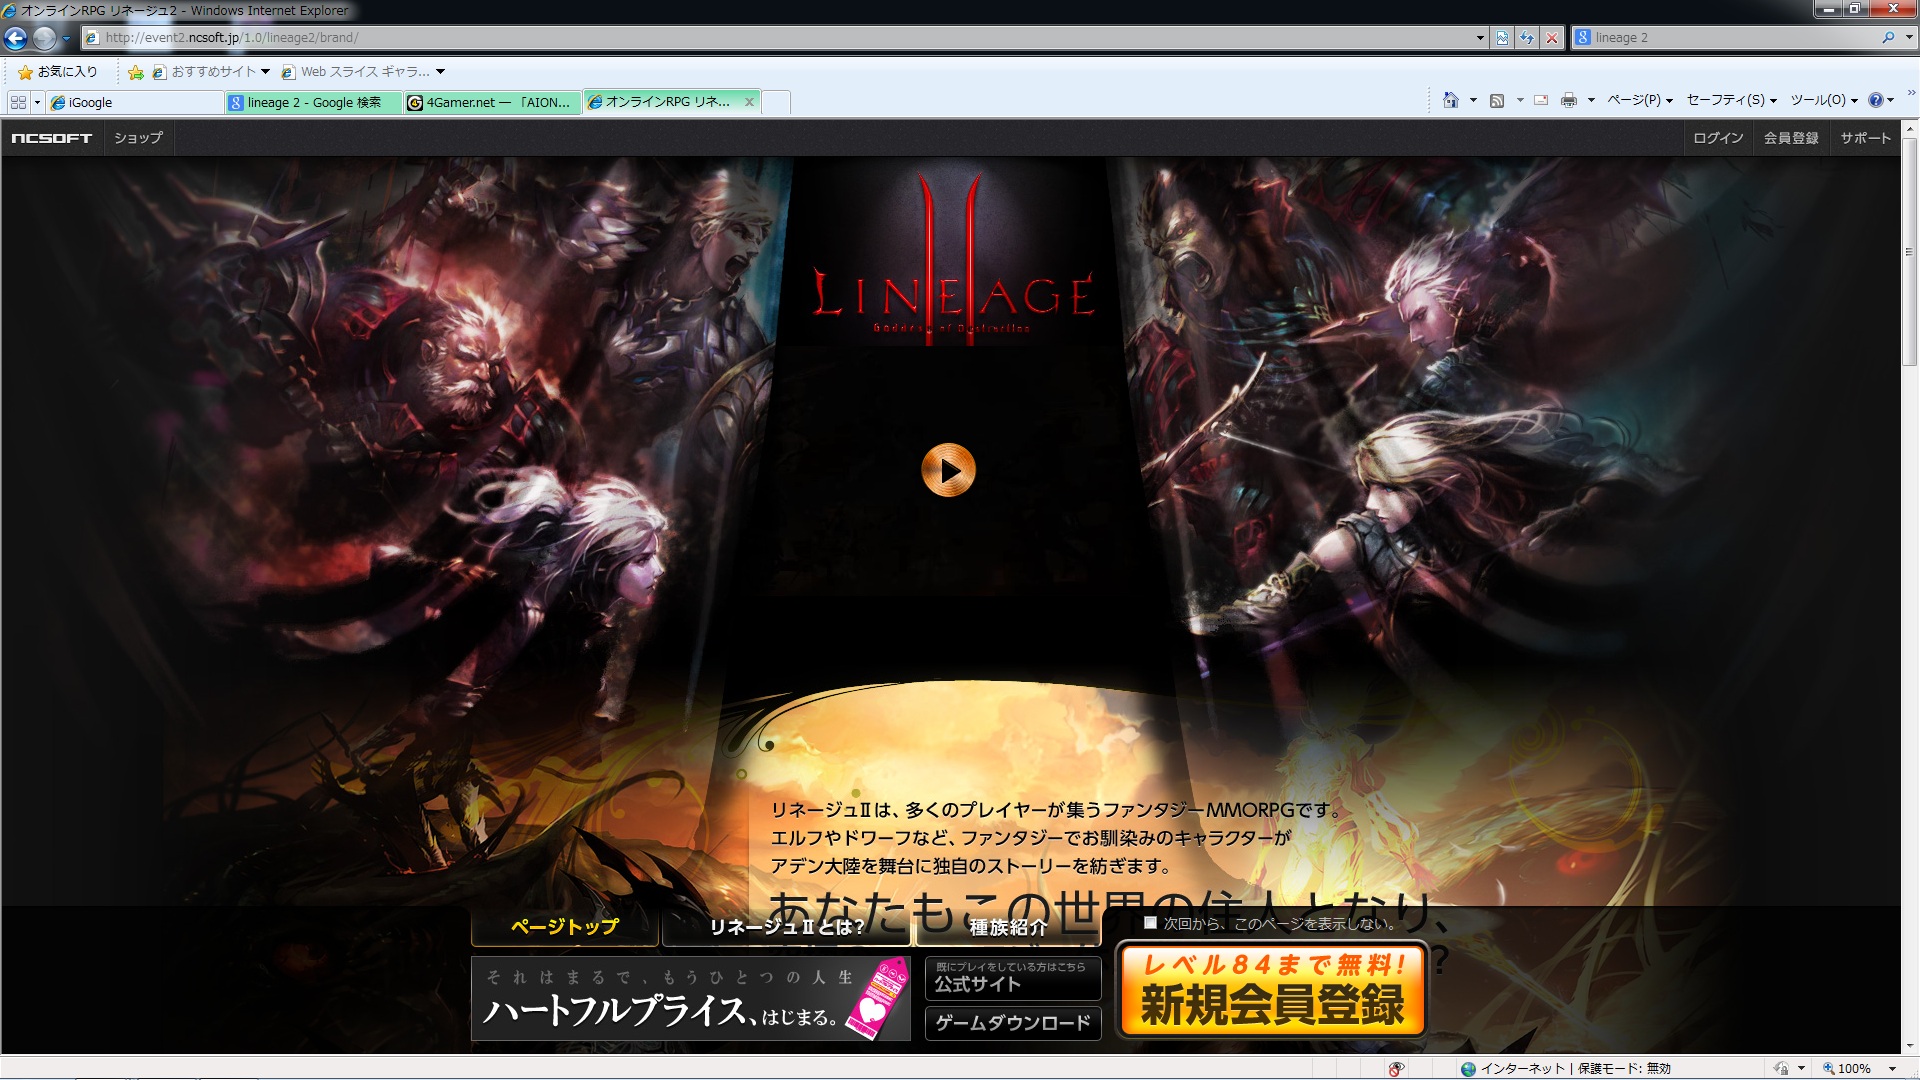Click the Home icon in command bar
The width and height of the screenshot is (1920, 1080).
coord(1451,100)
